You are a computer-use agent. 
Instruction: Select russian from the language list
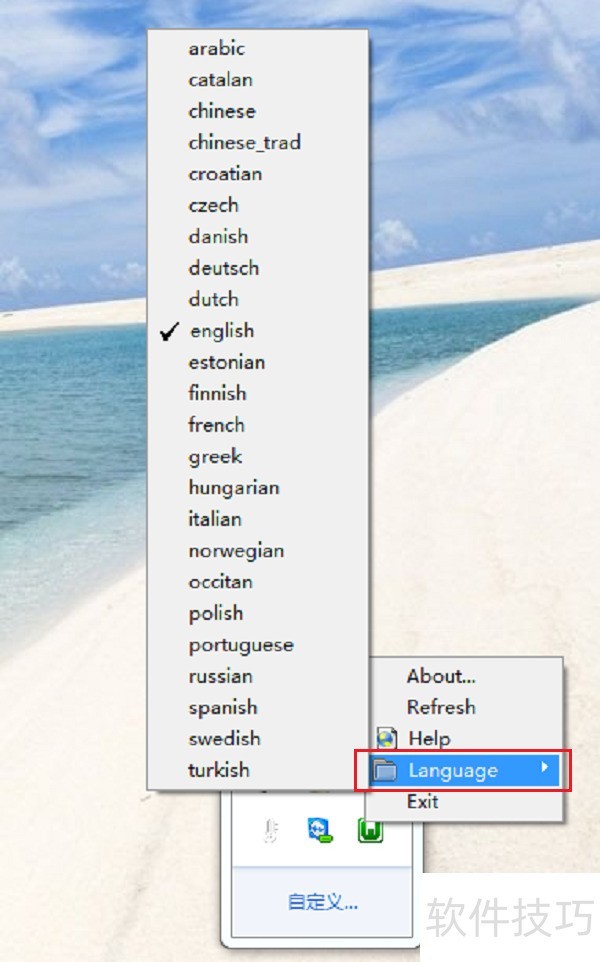click(x=221, y=676)
